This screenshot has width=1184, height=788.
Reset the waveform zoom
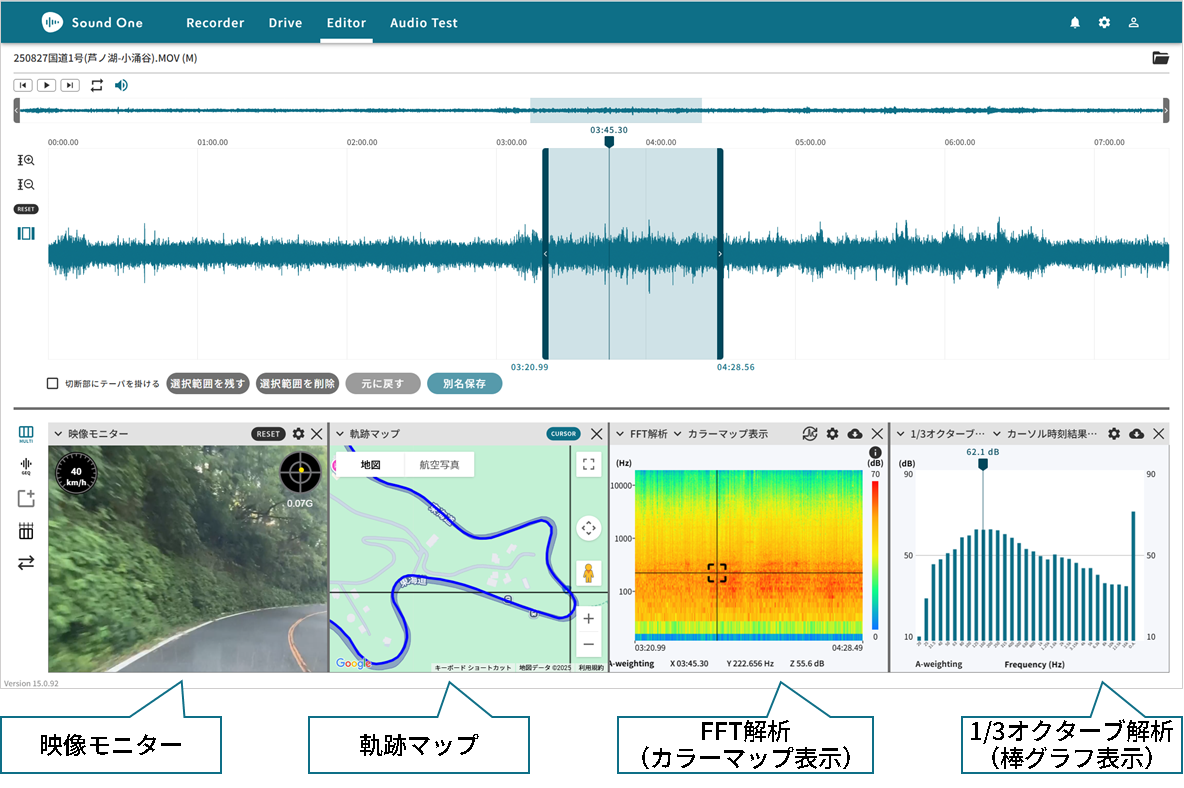click(26, 209)
